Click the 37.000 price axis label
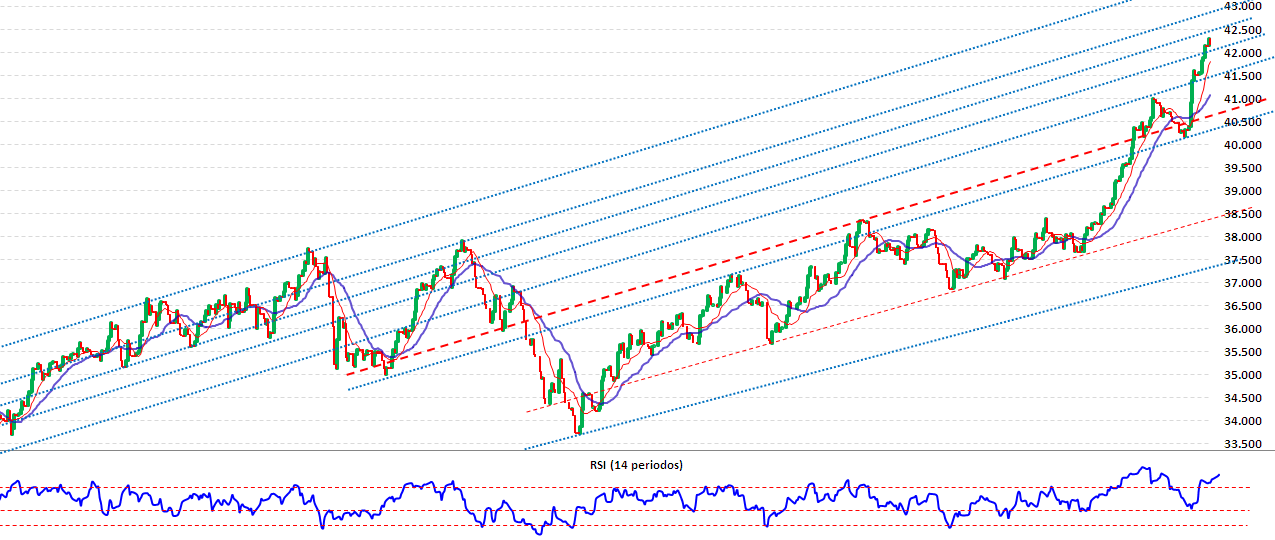The height and width of the screenshot is (540, 1275). (x=1245, y=283)
